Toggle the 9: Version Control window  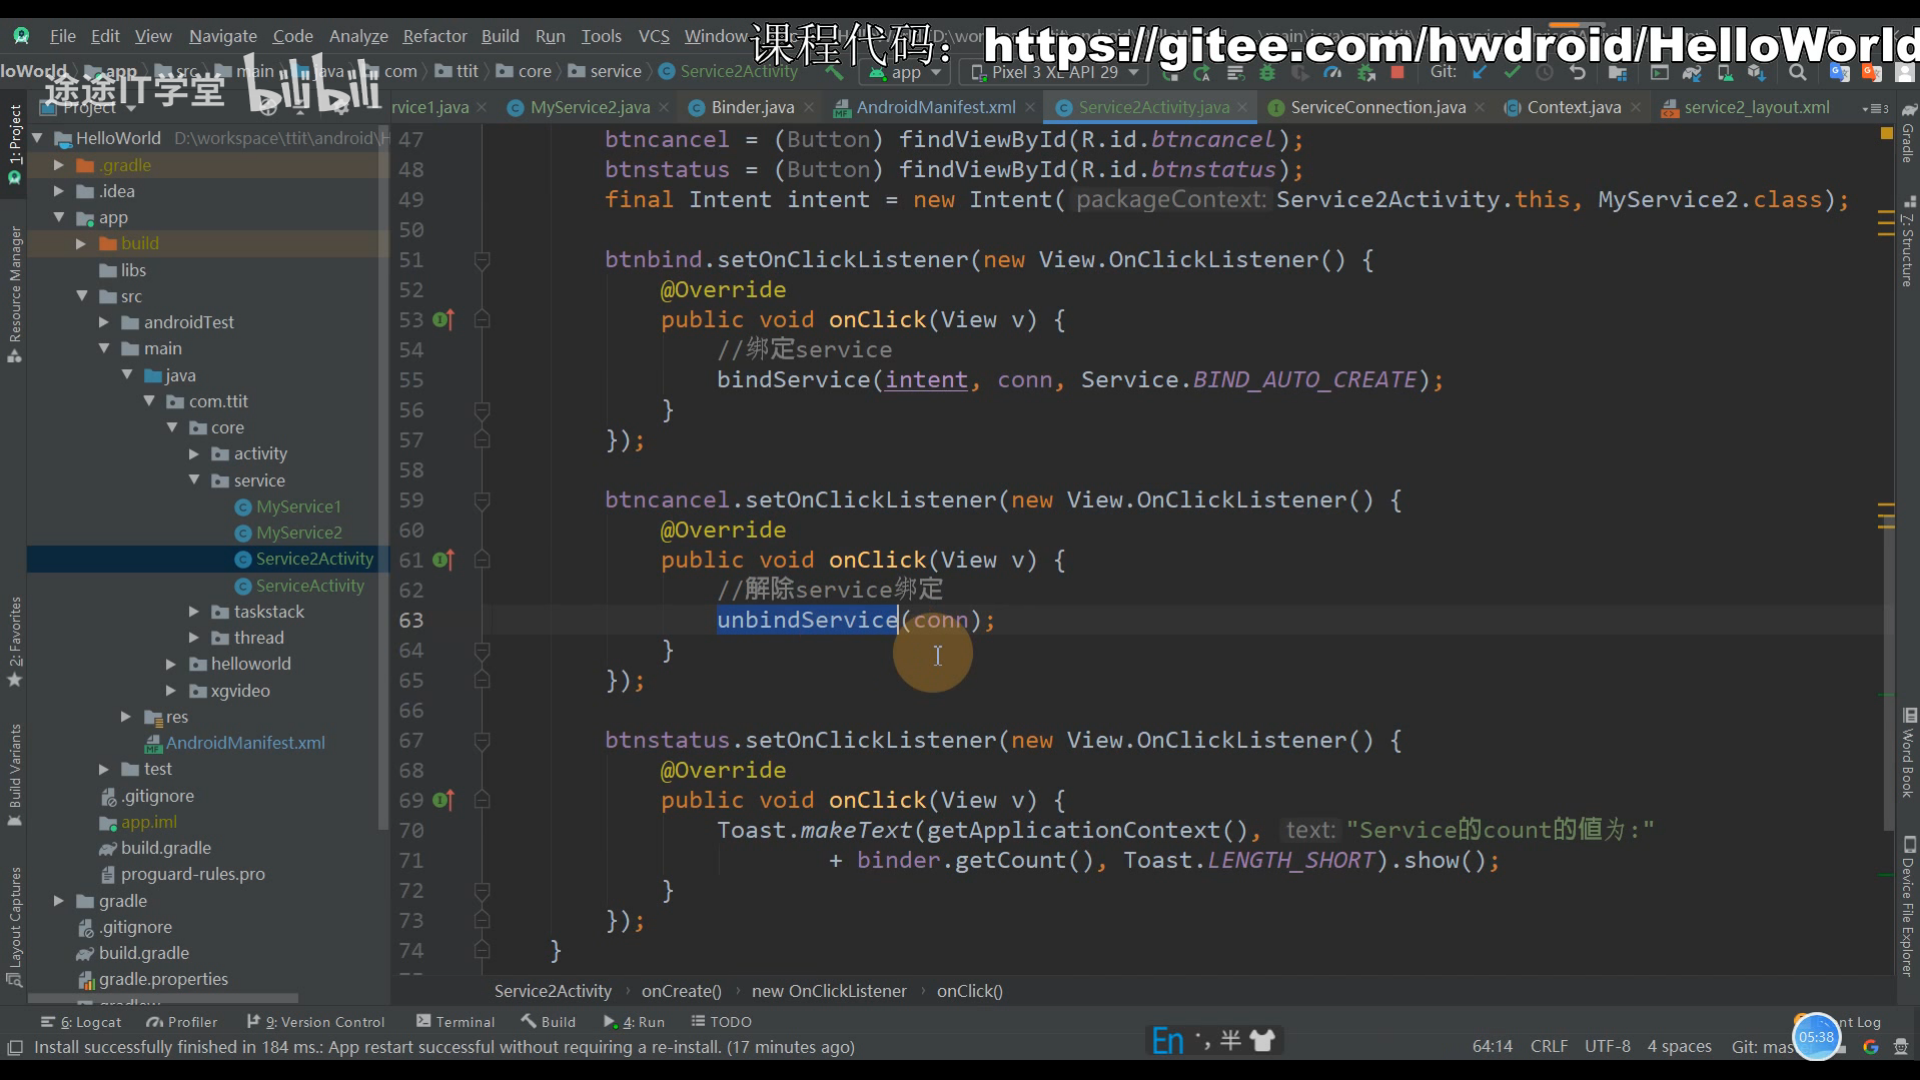click(x=315, y=1022)
